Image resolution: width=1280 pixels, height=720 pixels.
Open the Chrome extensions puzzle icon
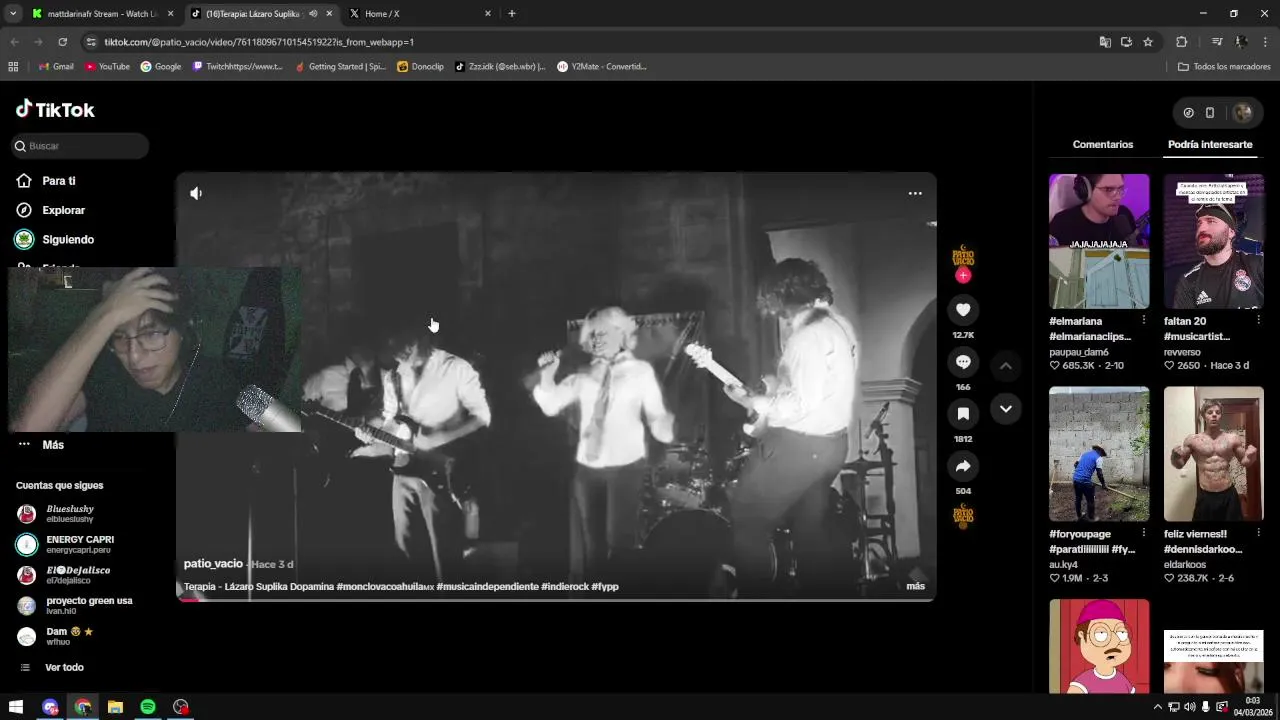tap(1181, 42)
